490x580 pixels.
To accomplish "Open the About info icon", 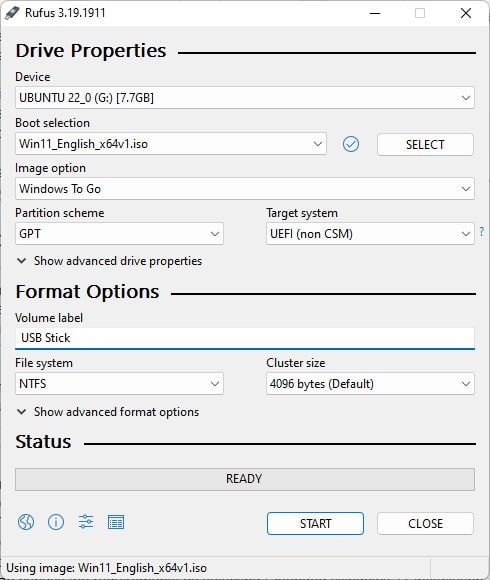I will [x=56, y=522].
